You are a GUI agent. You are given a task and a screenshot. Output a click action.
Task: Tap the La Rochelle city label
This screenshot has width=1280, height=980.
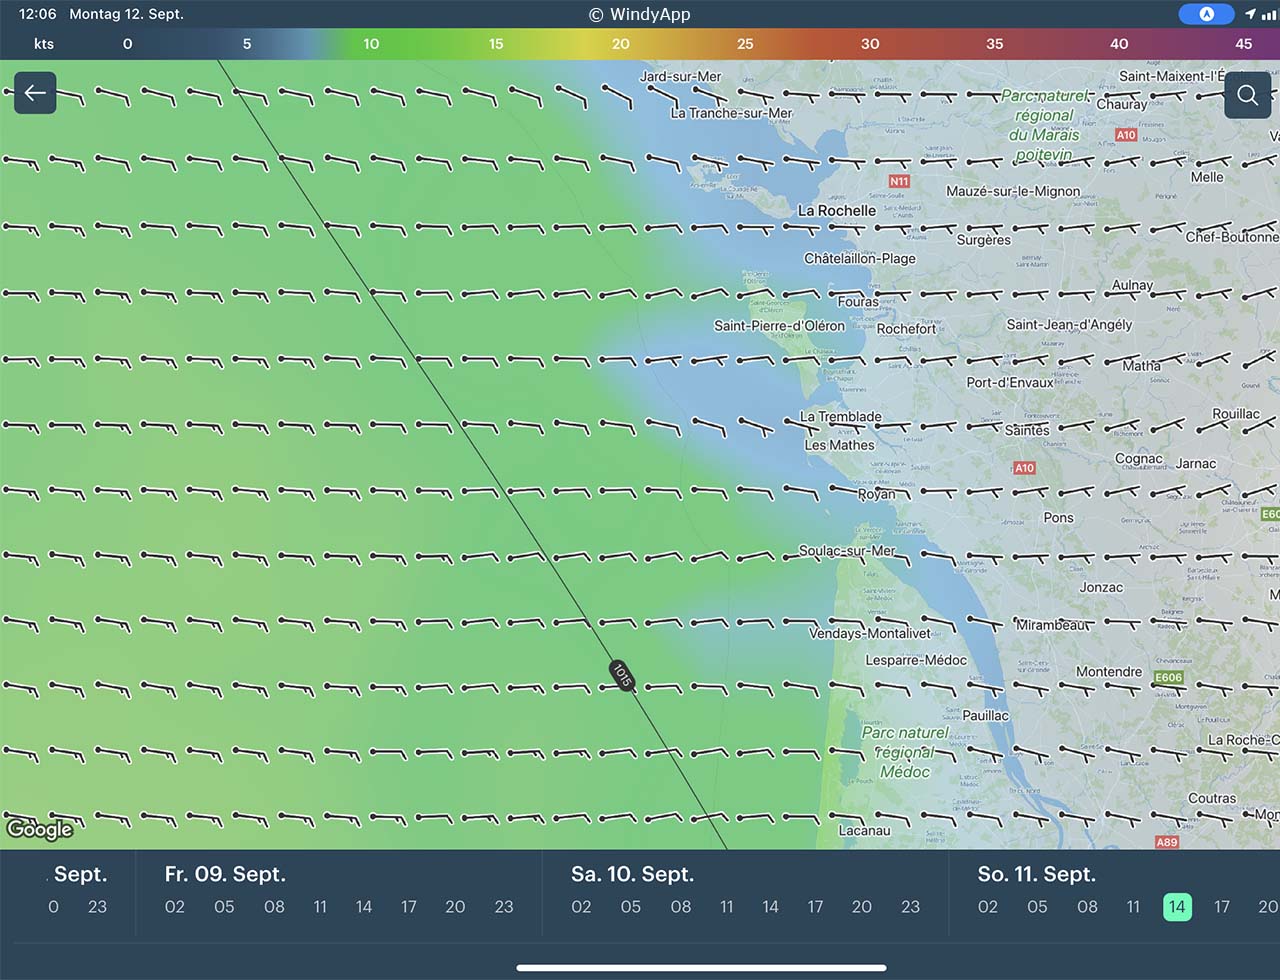(x=836, y=211)
